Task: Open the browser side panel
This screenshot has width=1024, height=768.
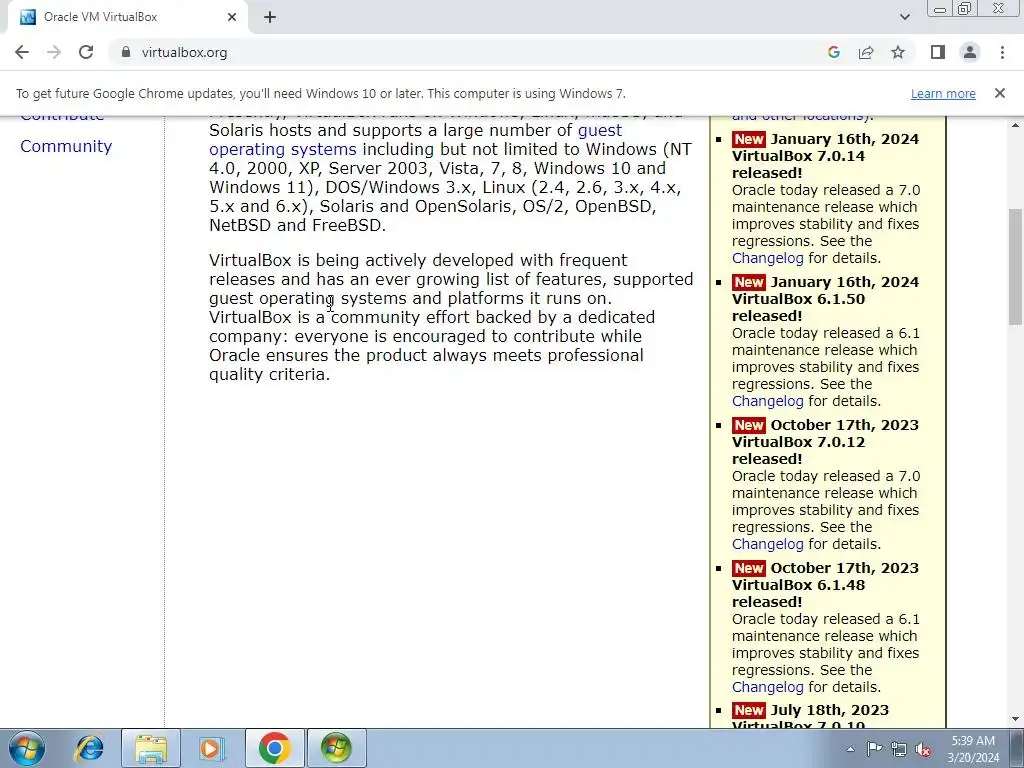Action: click(938, 52)
